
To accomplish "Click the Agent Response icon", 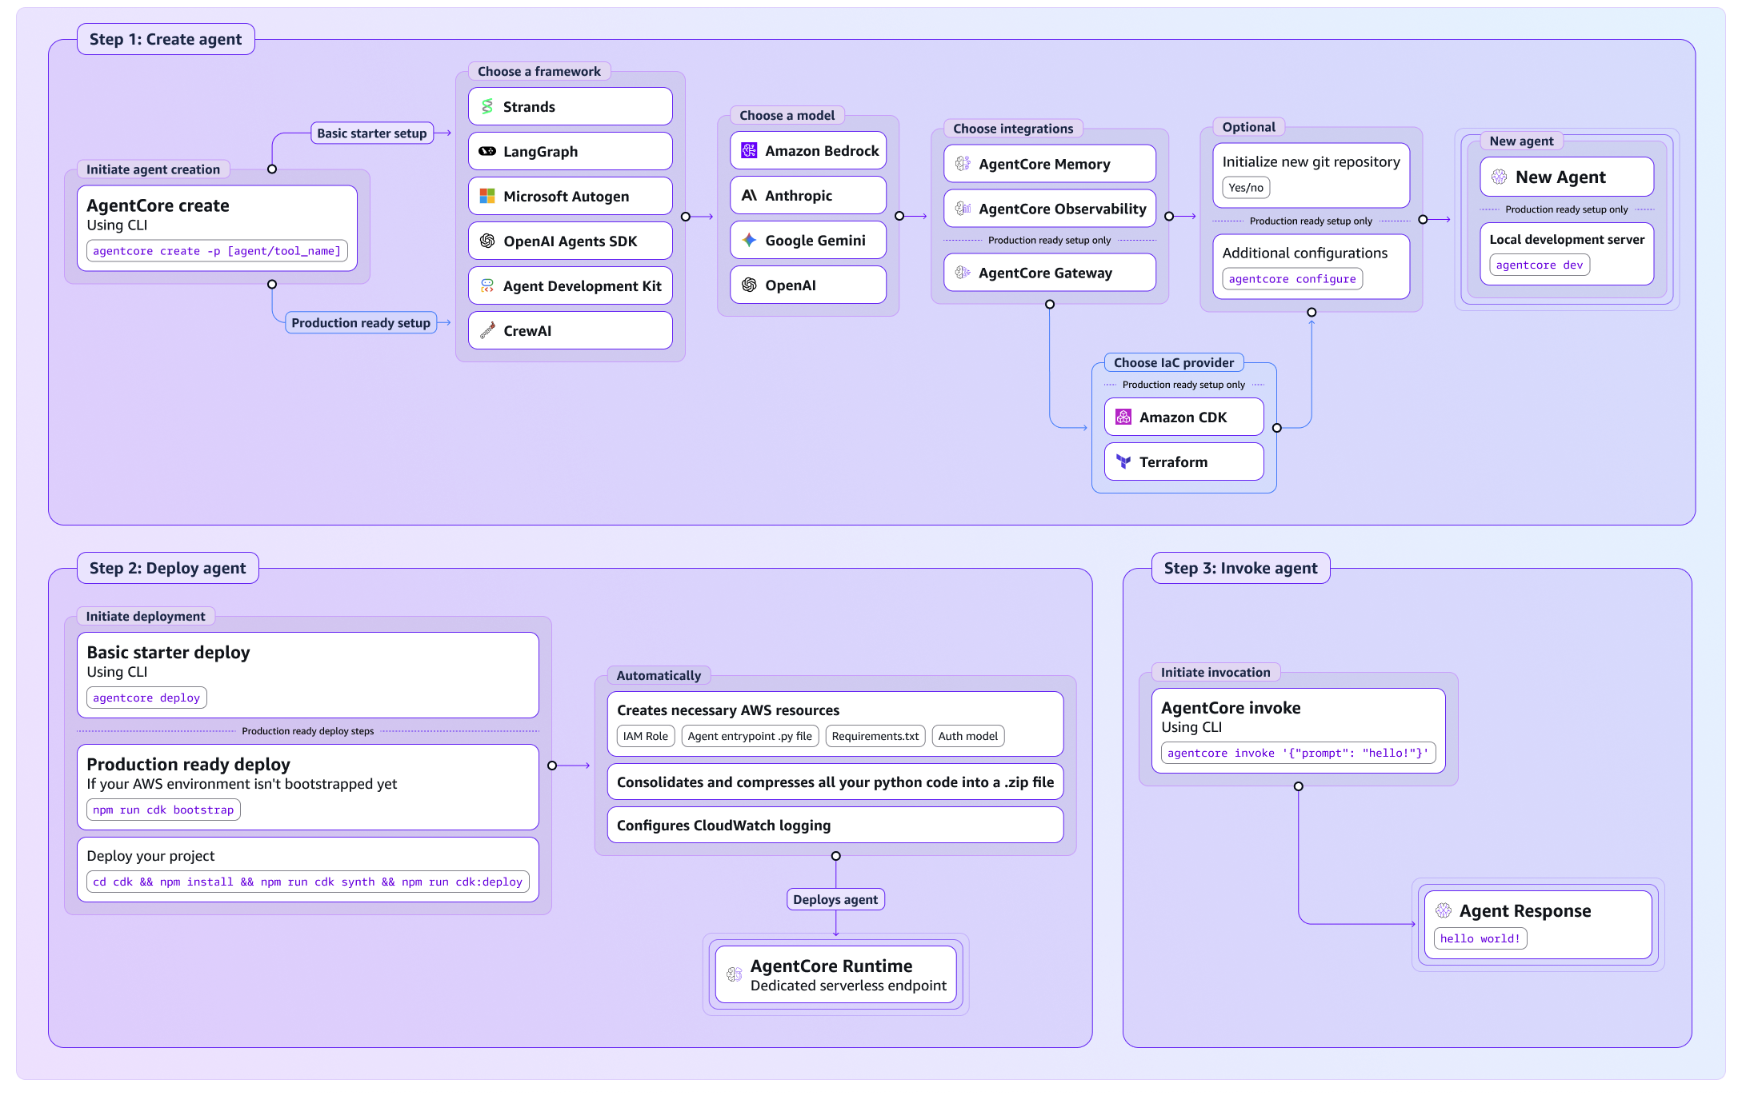I will tap(1443, 911).
